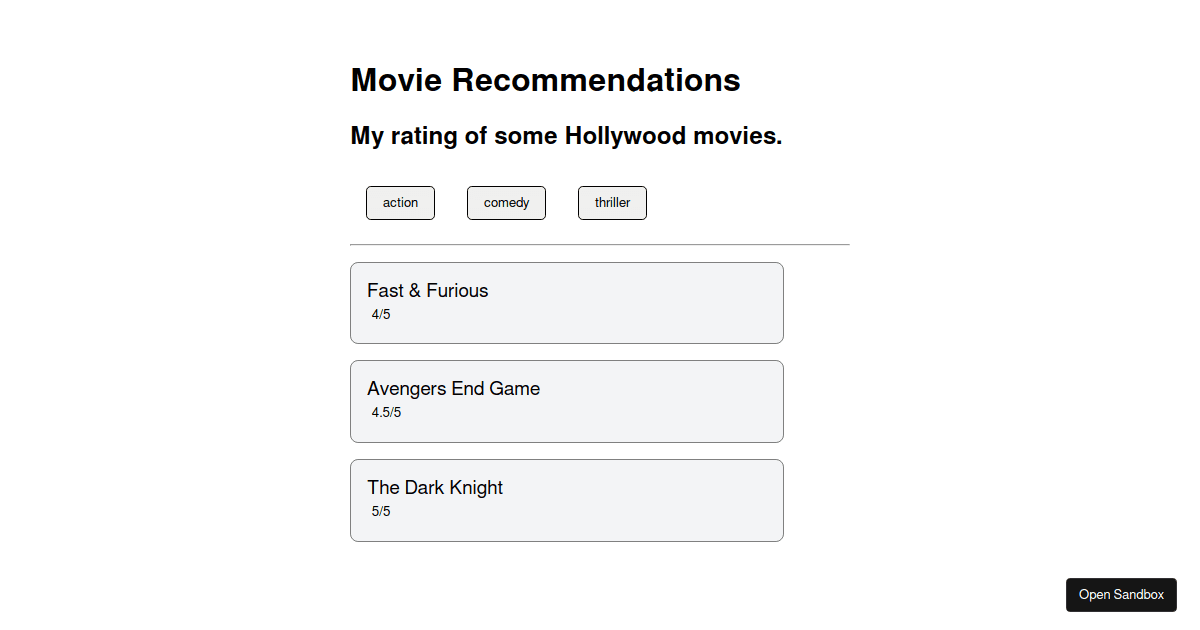1200x630 pixels.
Task: Click the 4.5/5 rating of Avengers End Game
Action: (386, 411)
